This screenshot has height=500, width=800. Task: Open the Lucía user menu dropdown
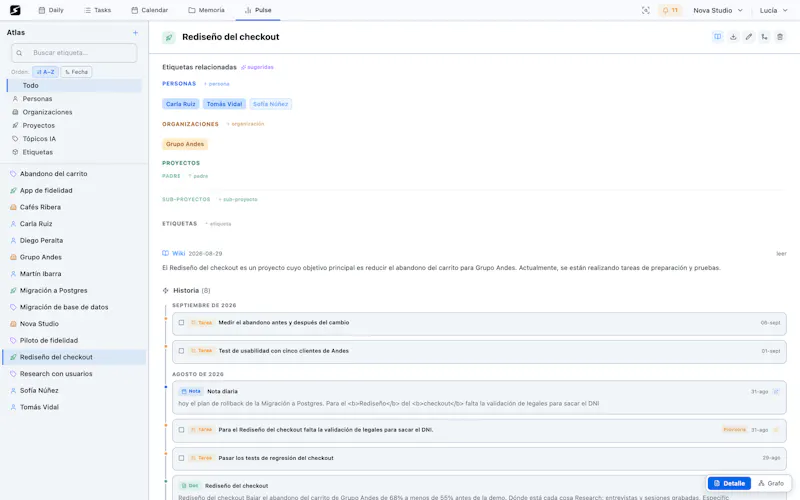[773, 10]
